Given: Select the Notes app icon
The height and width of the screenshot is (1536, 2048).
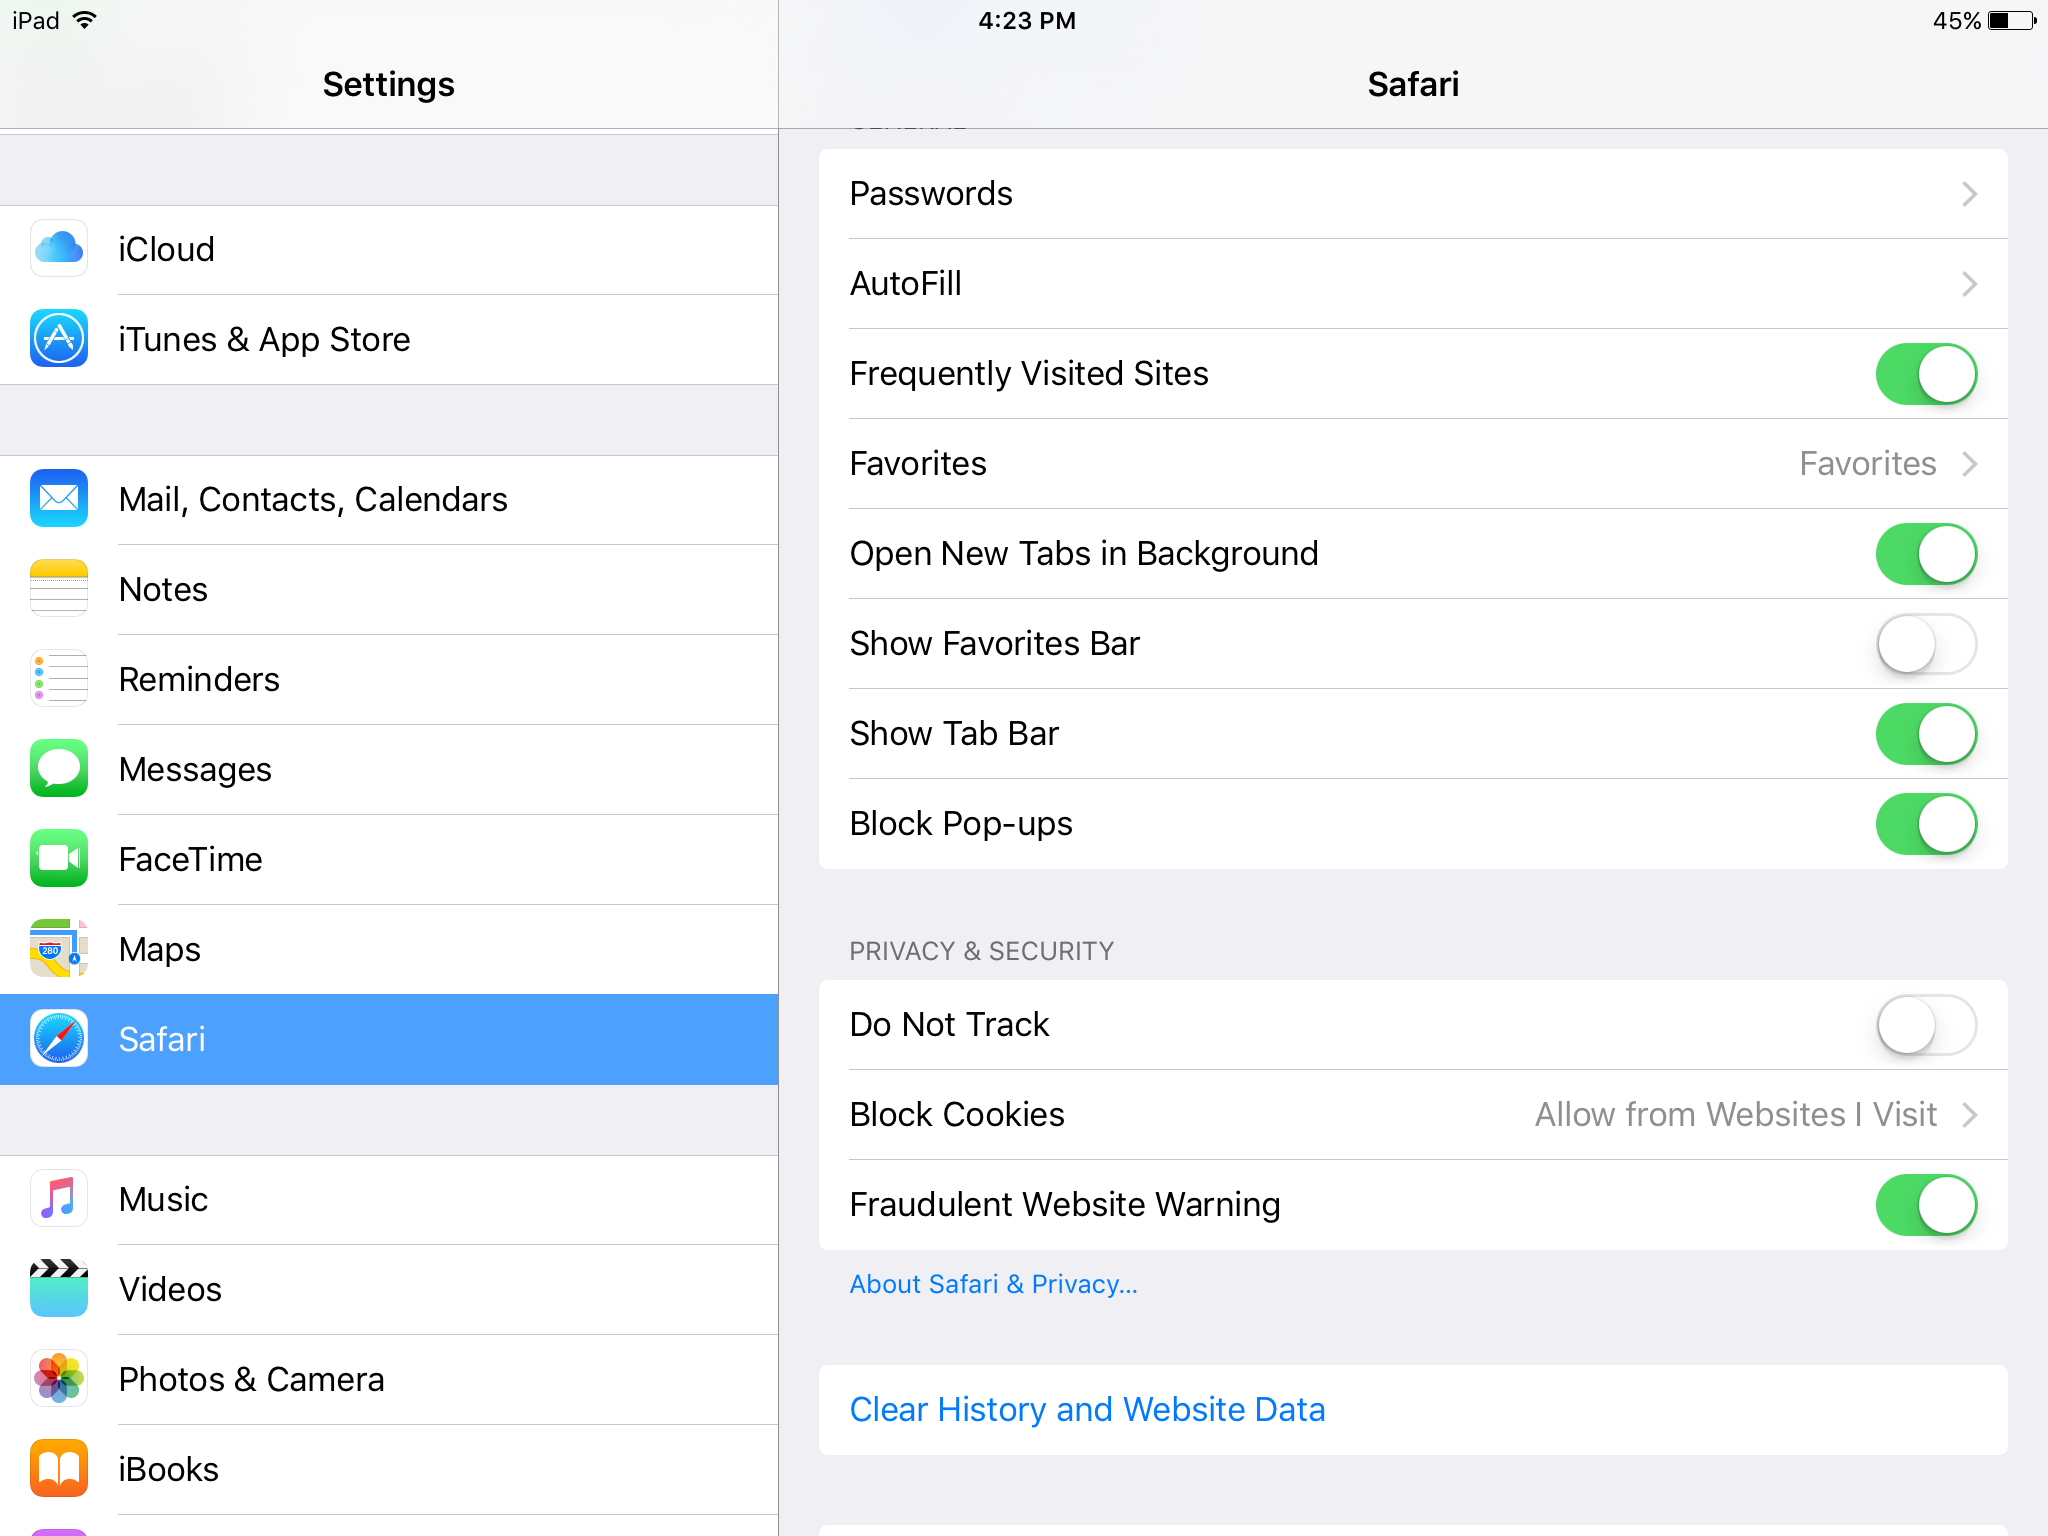Looking at the screenshot, I should click(x=59, y=588).
